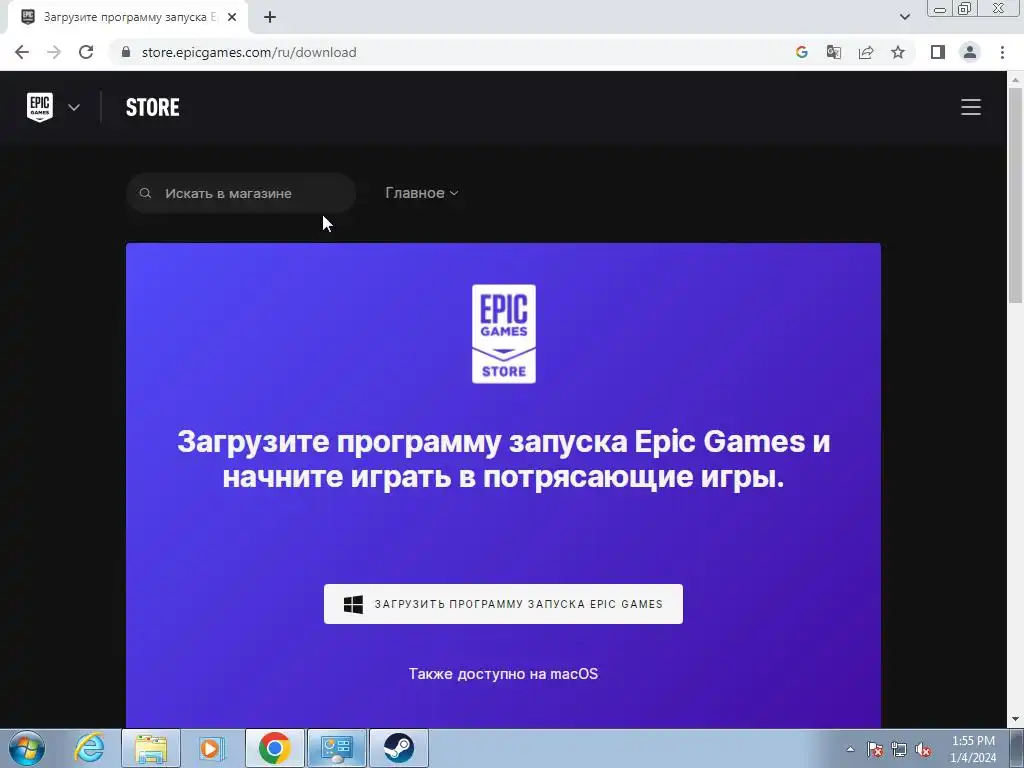
Task: Bookmark this page with the star
Action: click(x=898, y=52)
